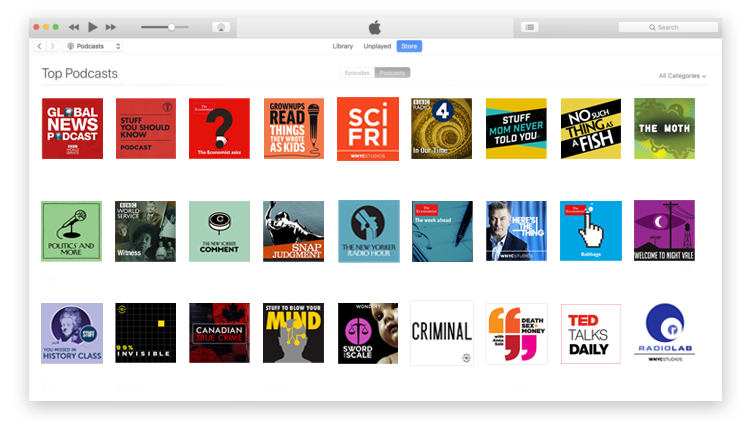Open The New Yorker Comment podcast
Viewport: 750px width, 439px height.
(220, 231)
